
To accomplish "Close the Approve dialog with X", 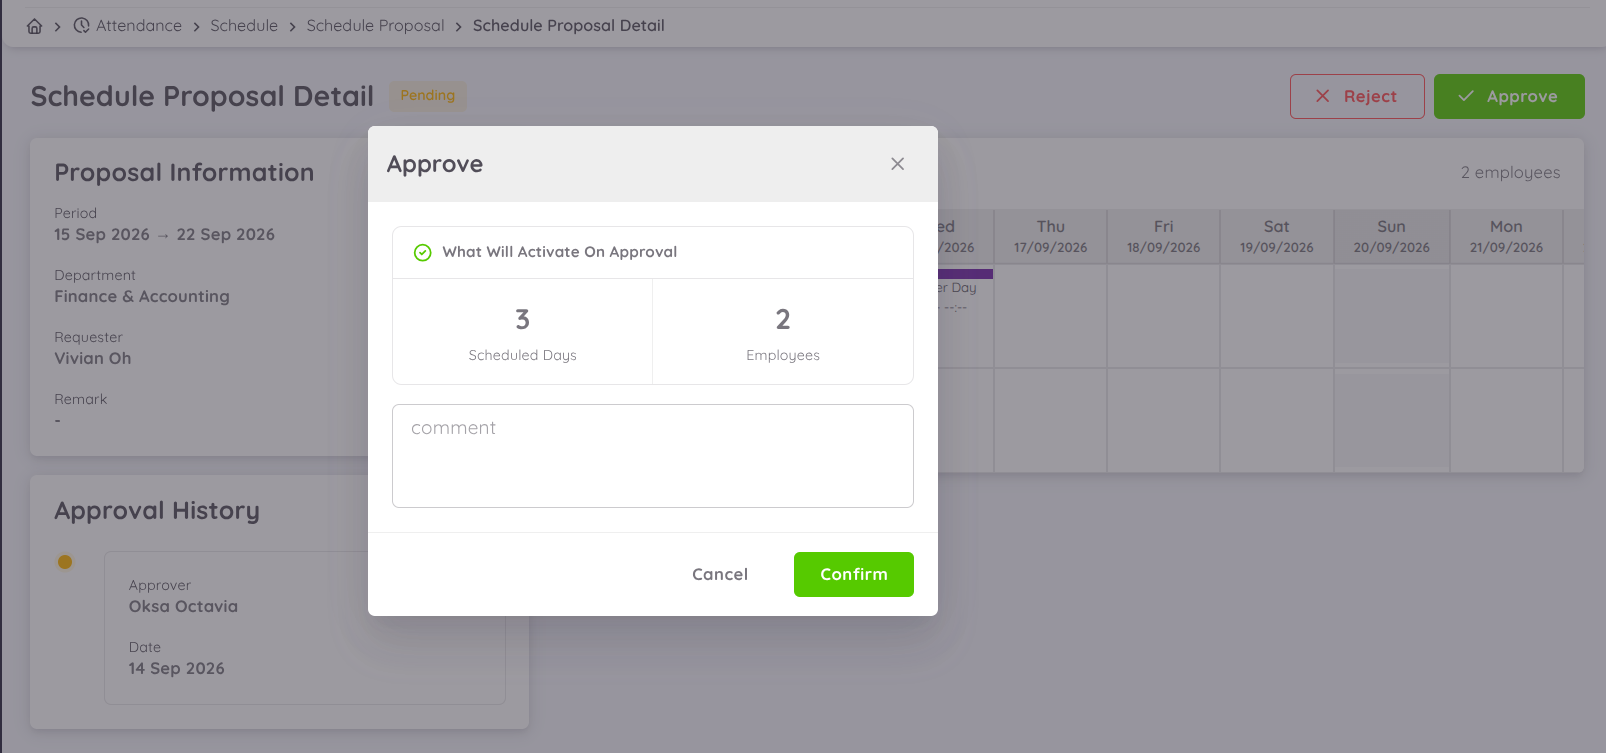I will click(x=897, y=164).
